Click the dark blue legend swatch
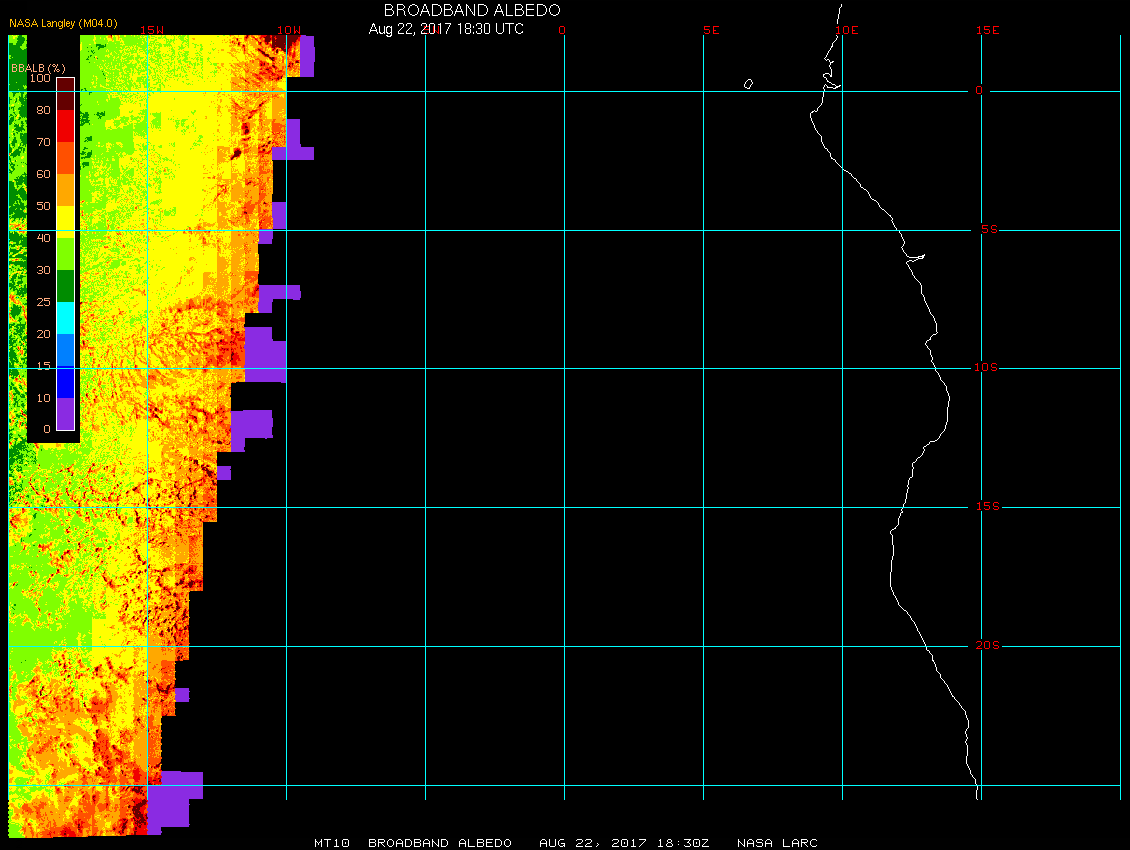1130x850 pixels. click(65, 382)
